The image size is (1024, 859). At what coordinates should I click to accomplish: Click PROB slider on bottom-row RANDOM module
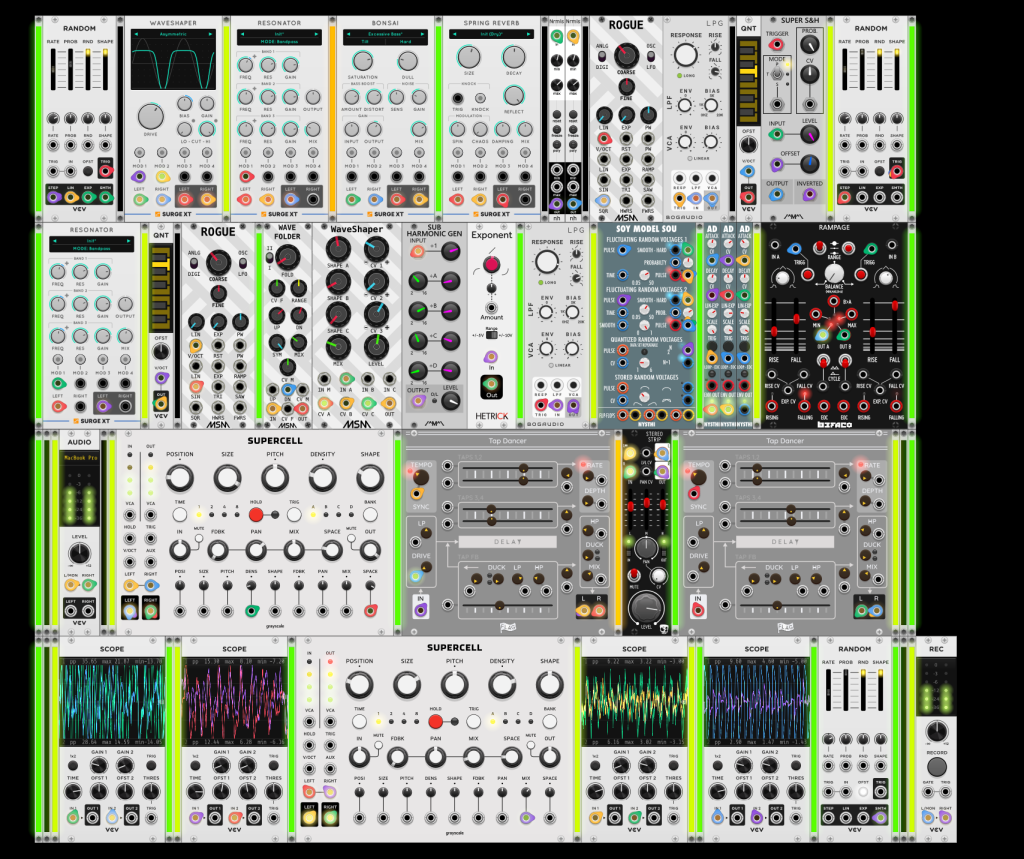click(846, 690)
